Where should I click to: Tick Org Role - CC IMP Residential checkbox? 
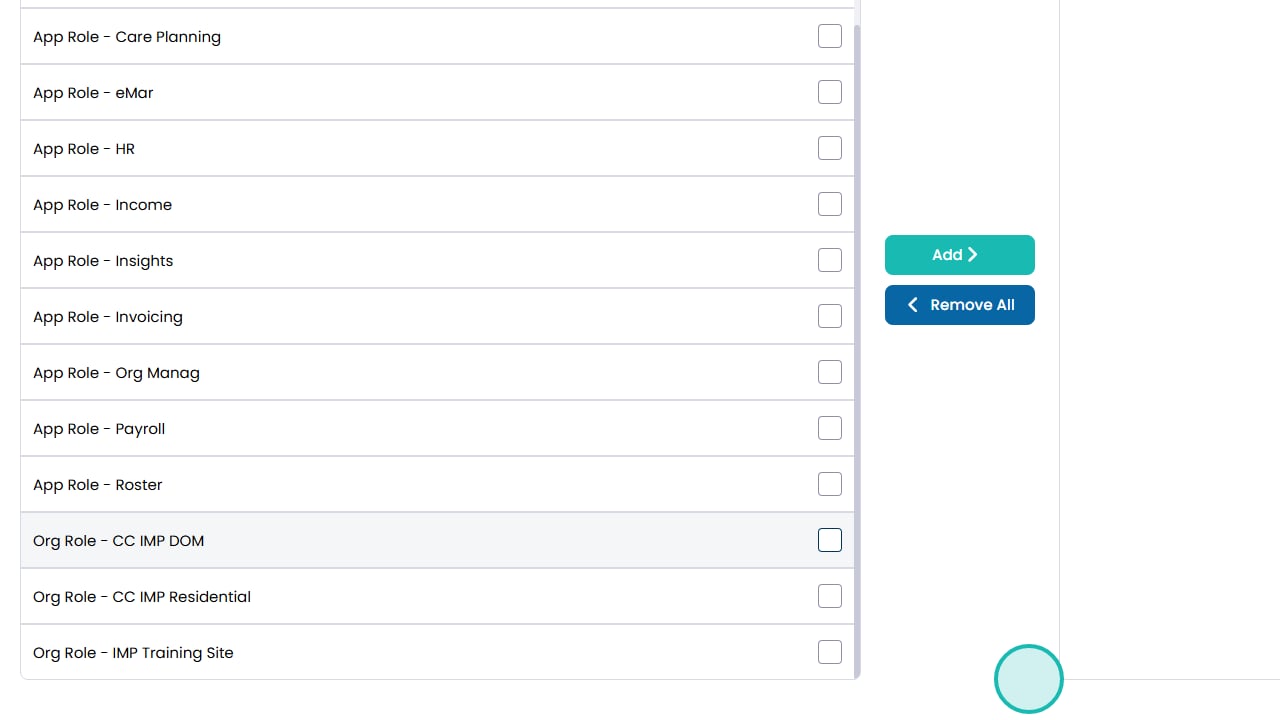pos(830,596)
